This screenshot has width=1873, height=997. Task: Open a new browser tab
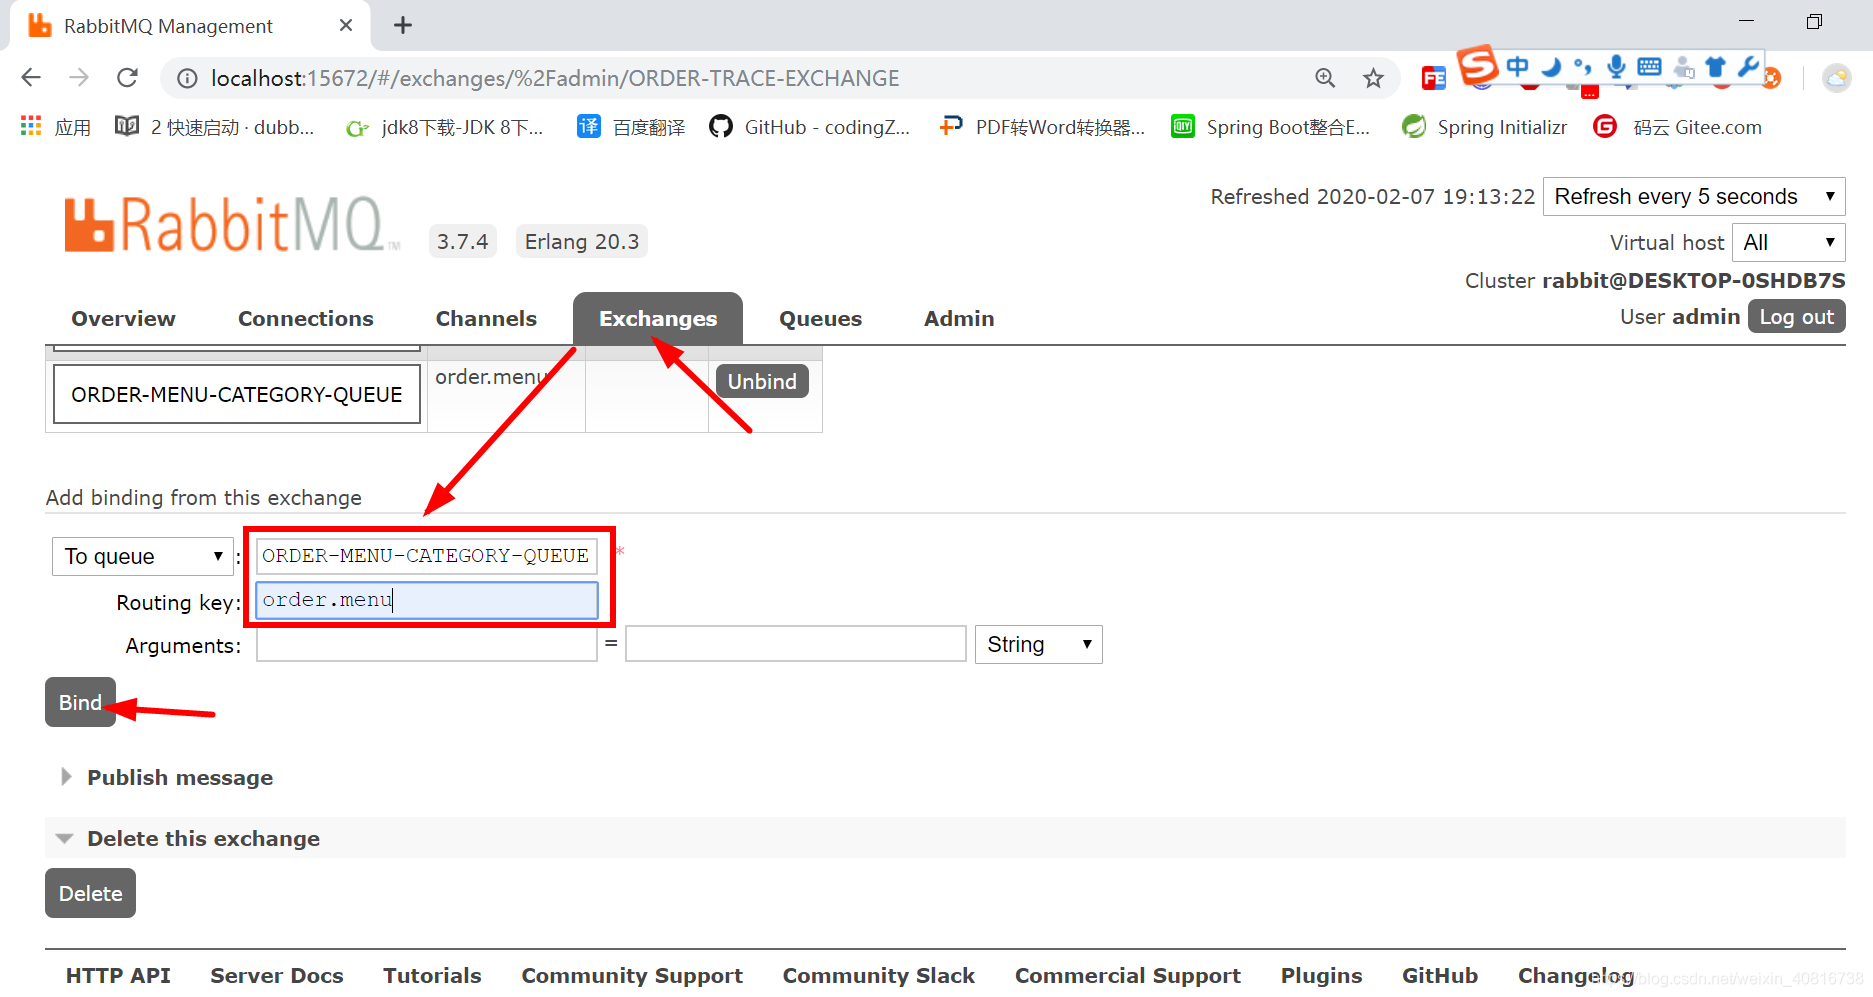click(x=403, y=25)
